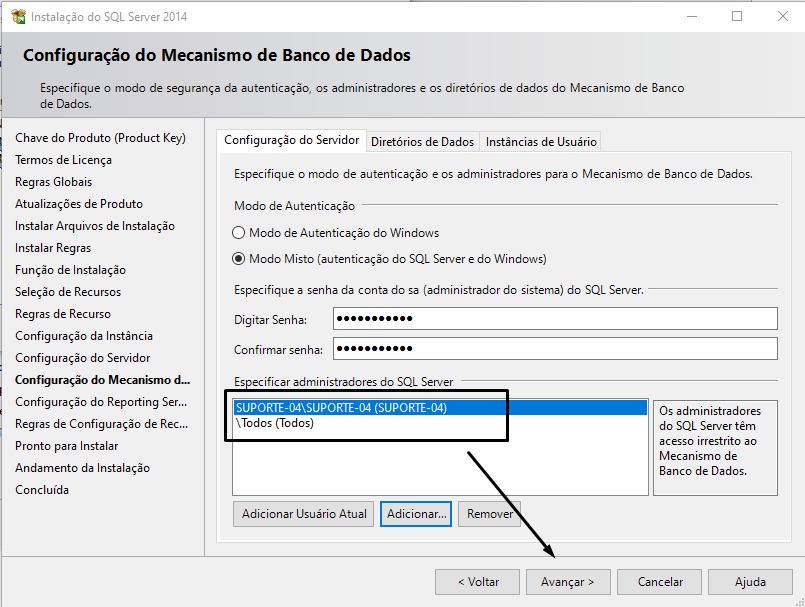Maximize the installer window
Screen dimensions: 805x607
(737, 16)
